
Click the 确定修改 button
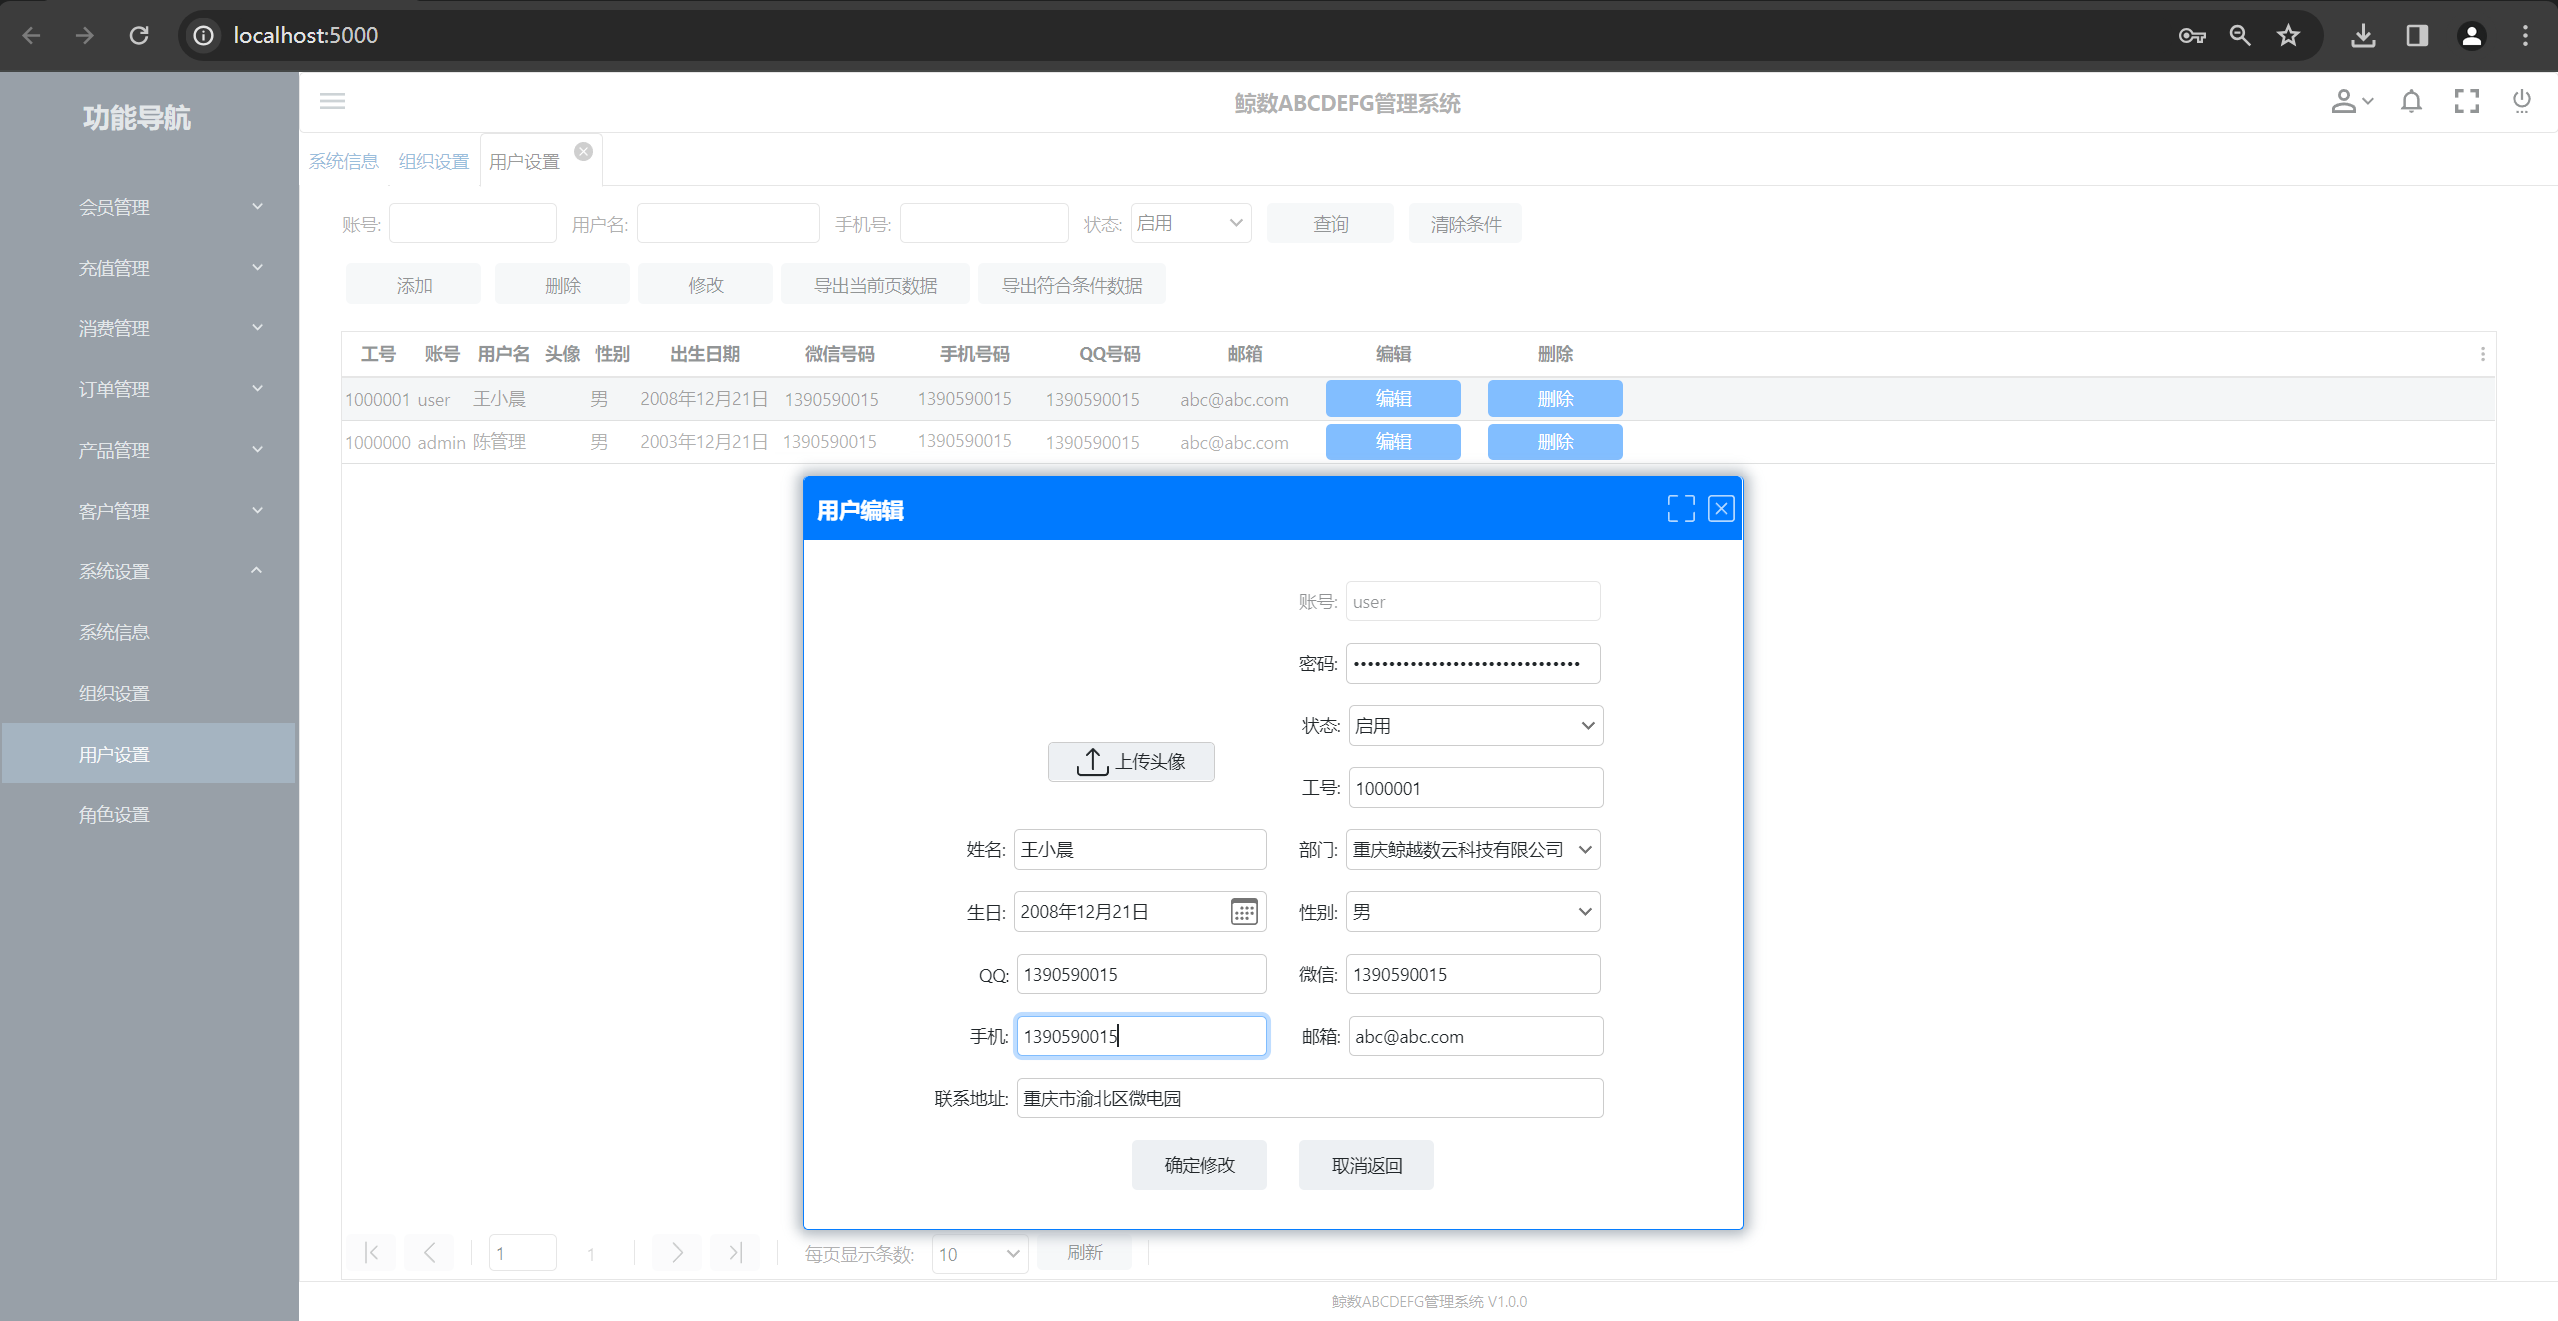point(1199,1165)
